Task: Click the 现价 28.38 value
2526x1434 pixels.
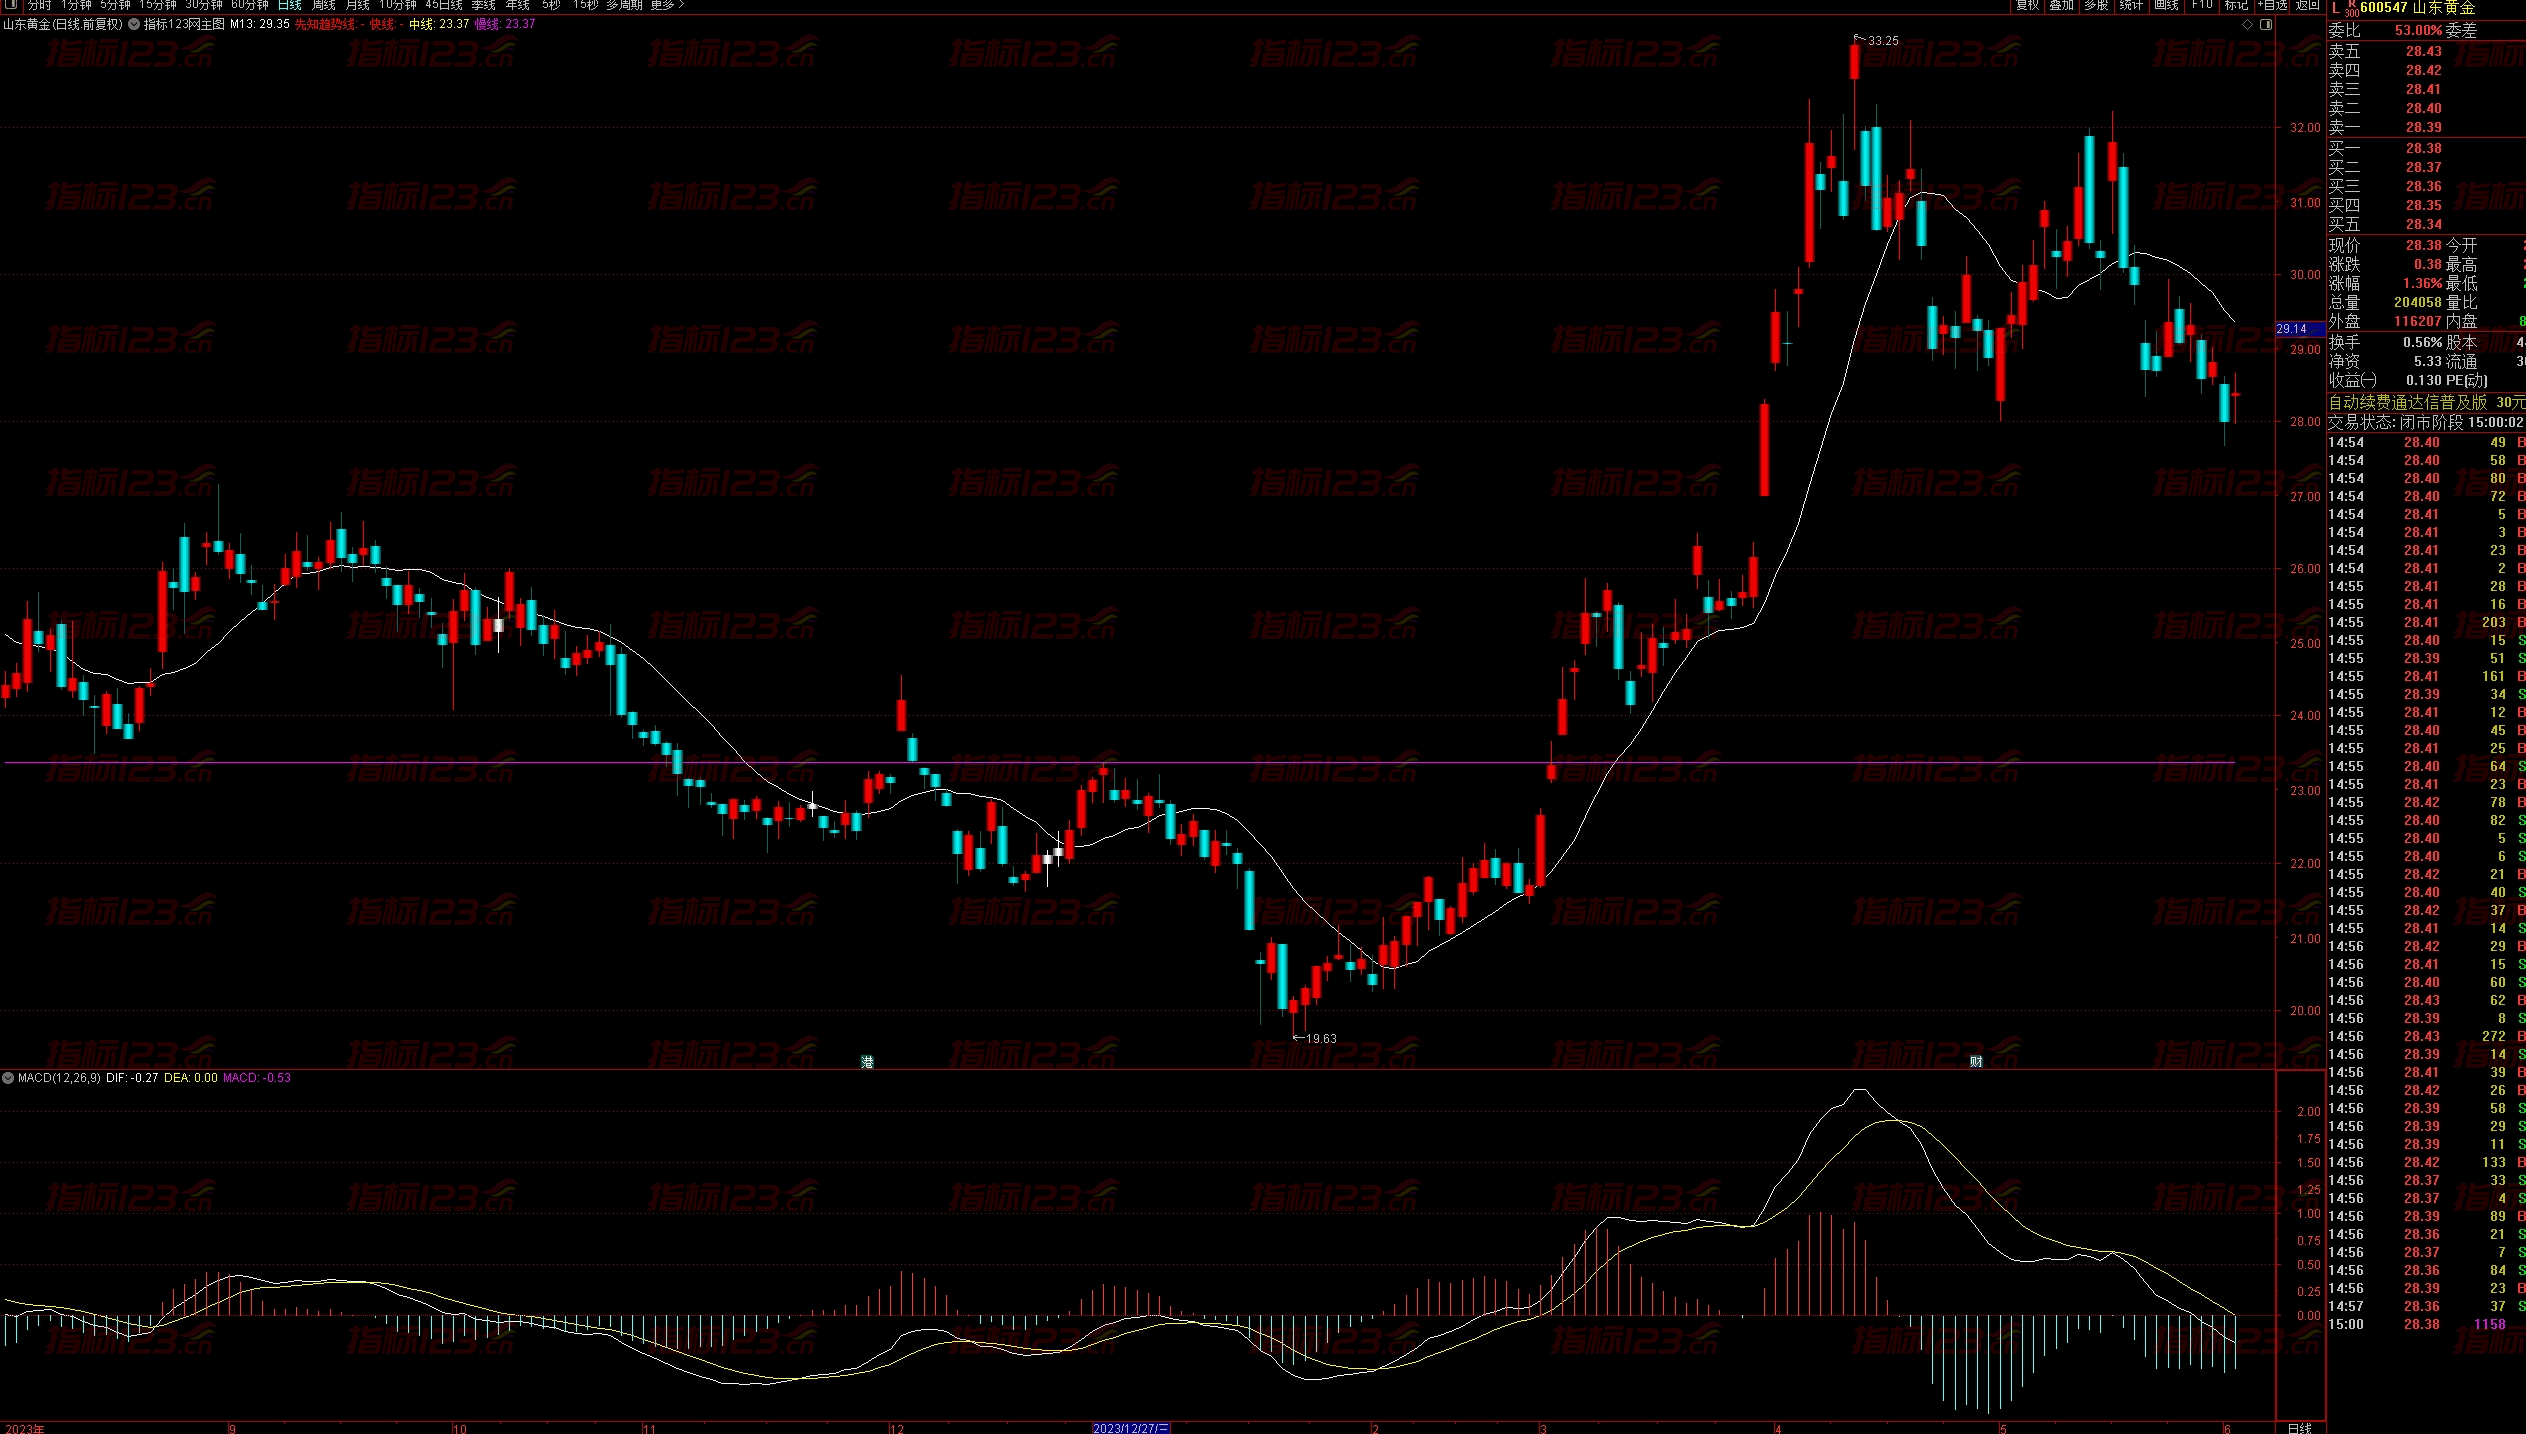Action: point(2423,245)
